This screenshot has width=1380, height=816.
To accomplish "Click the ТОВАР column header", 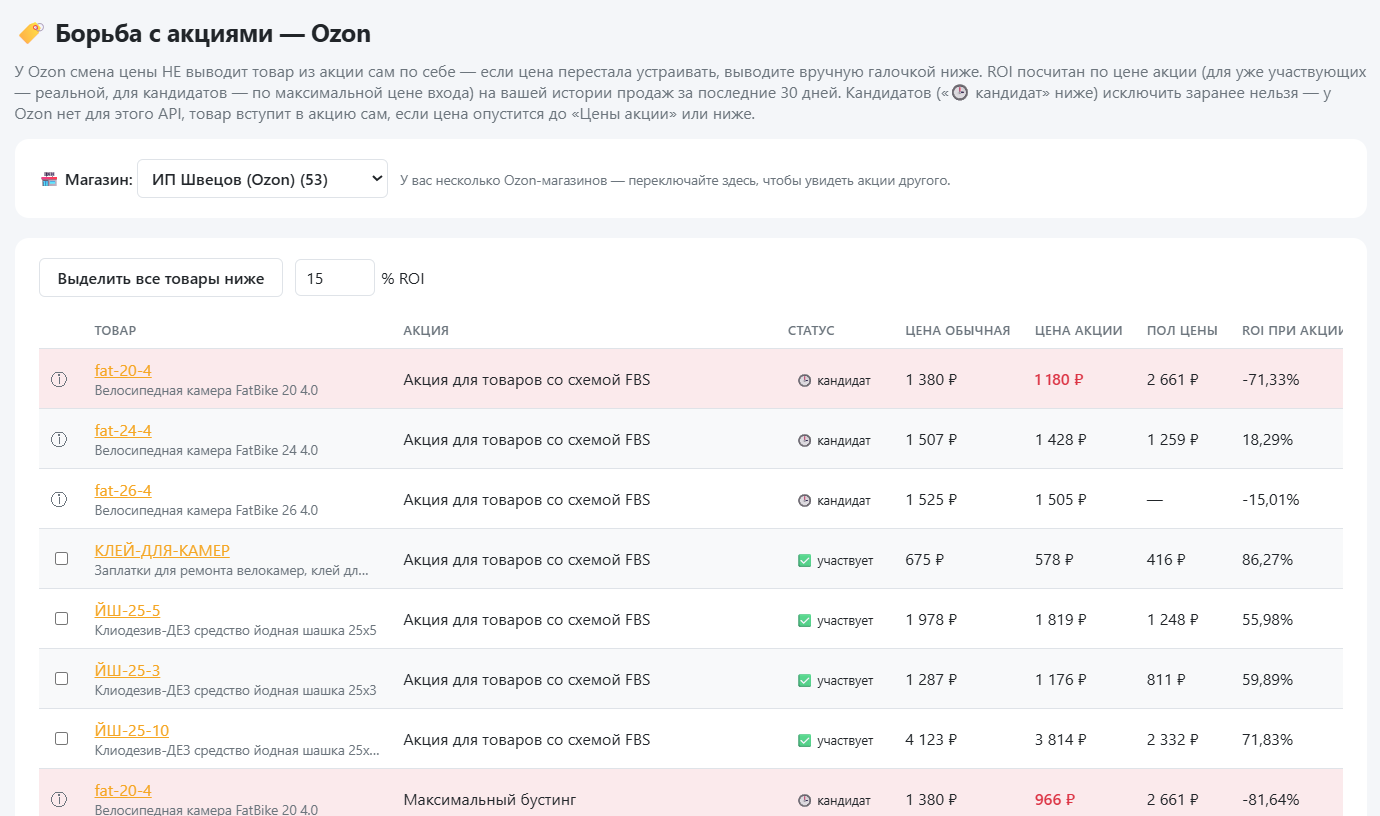I will [x=115, y=331].
